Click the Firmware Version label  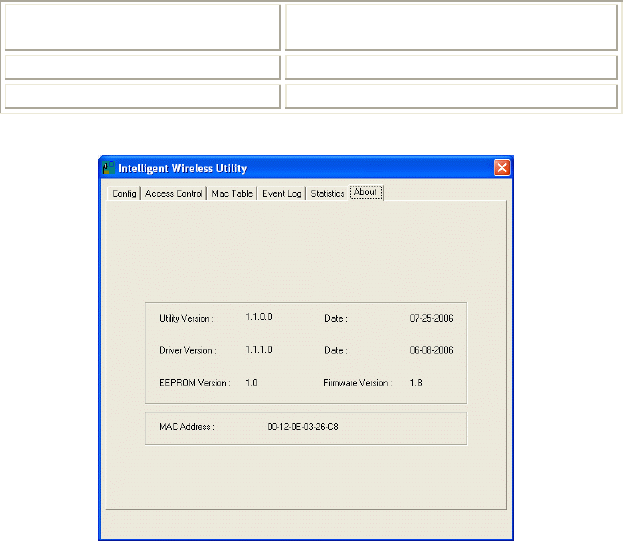(x=358, y=382)
